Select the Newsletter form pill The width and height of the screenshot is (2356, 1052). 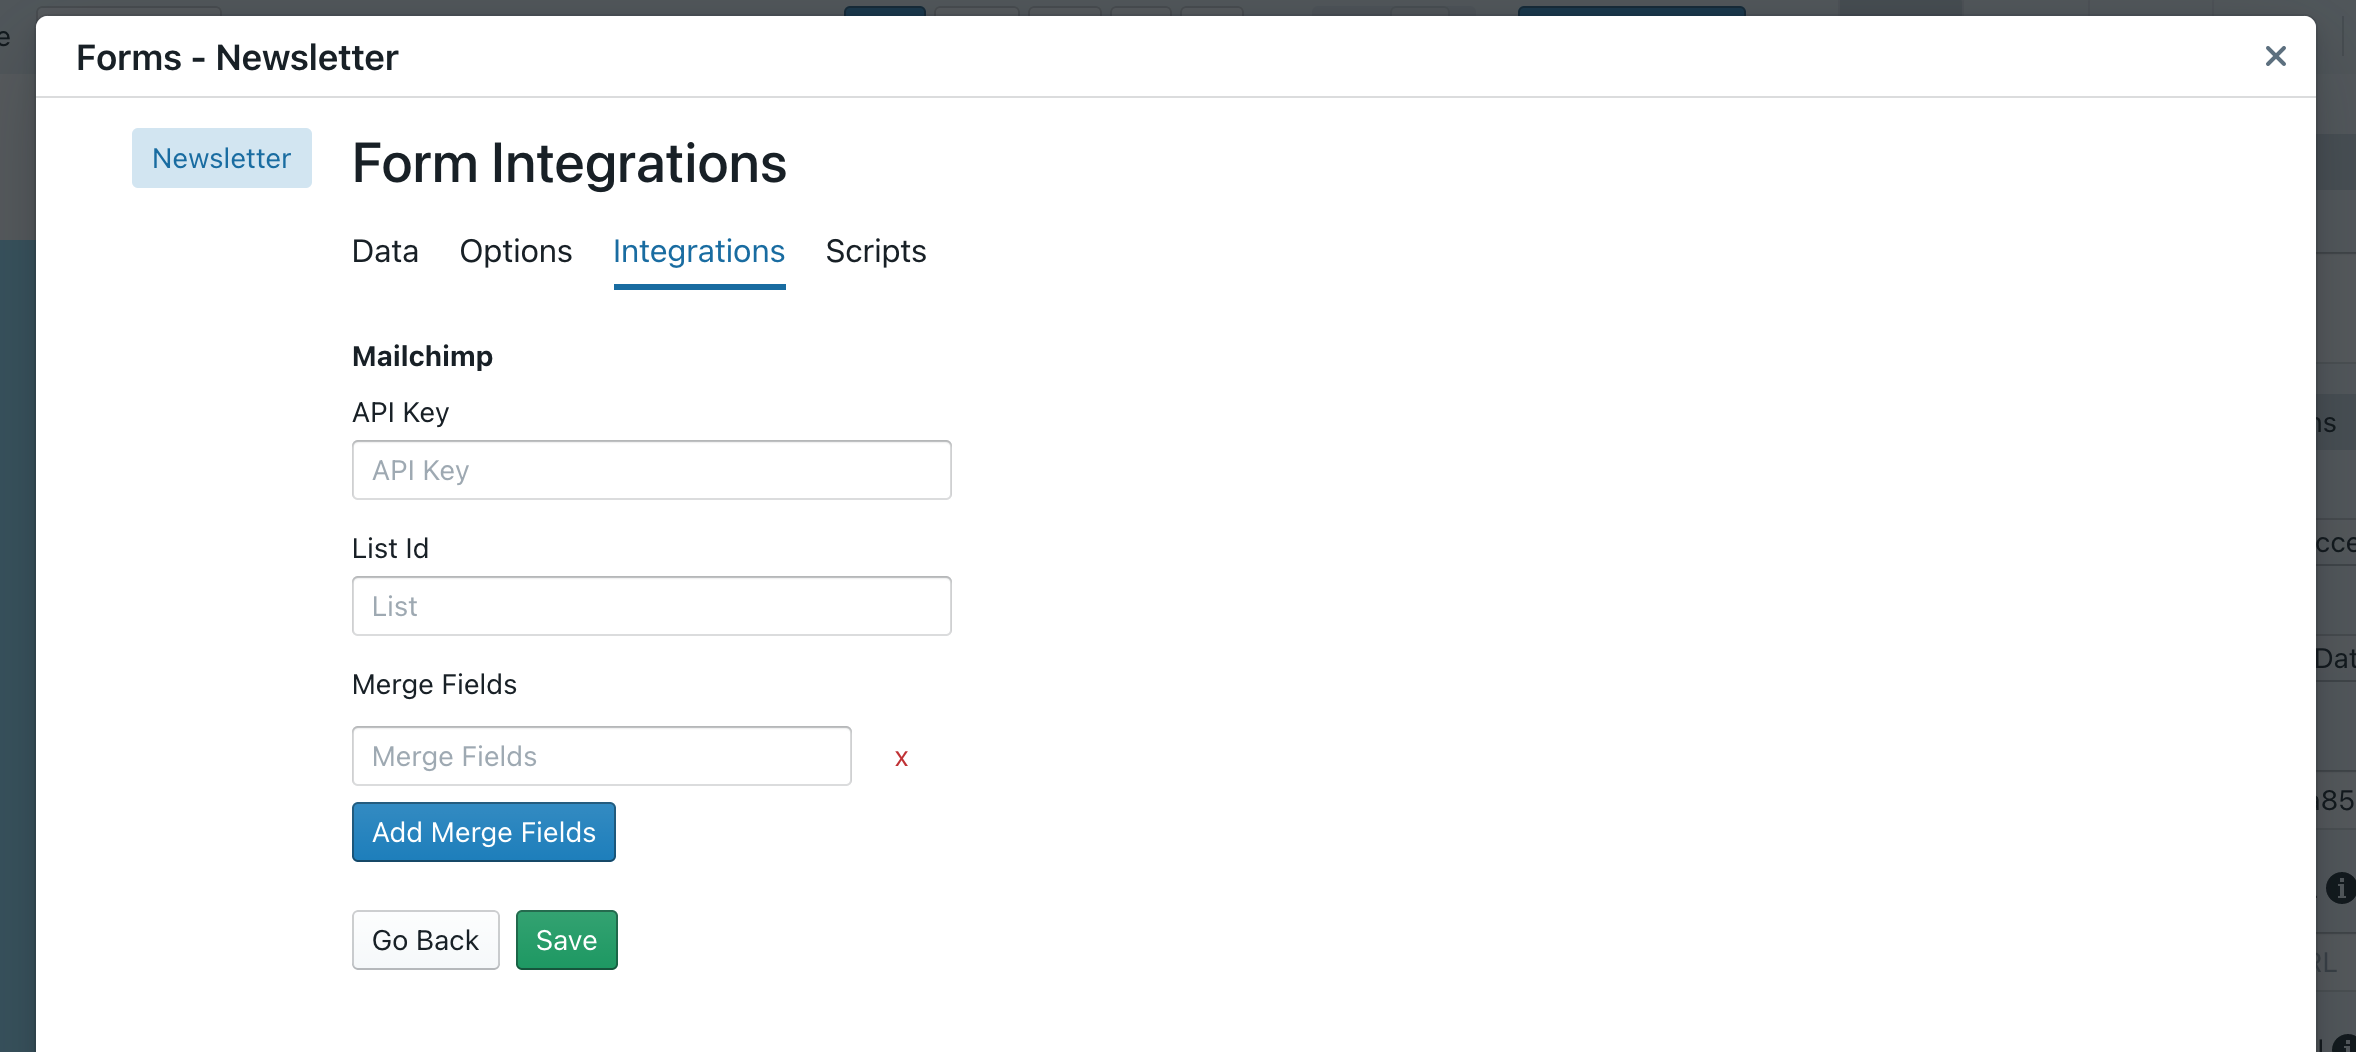[222, 158]
